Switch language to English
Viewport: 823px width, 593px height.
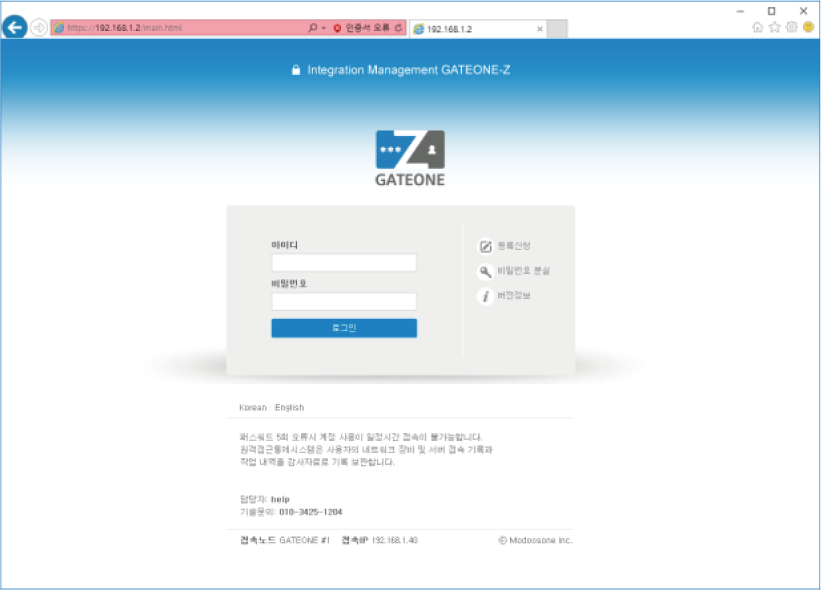[x=290, y=408]
